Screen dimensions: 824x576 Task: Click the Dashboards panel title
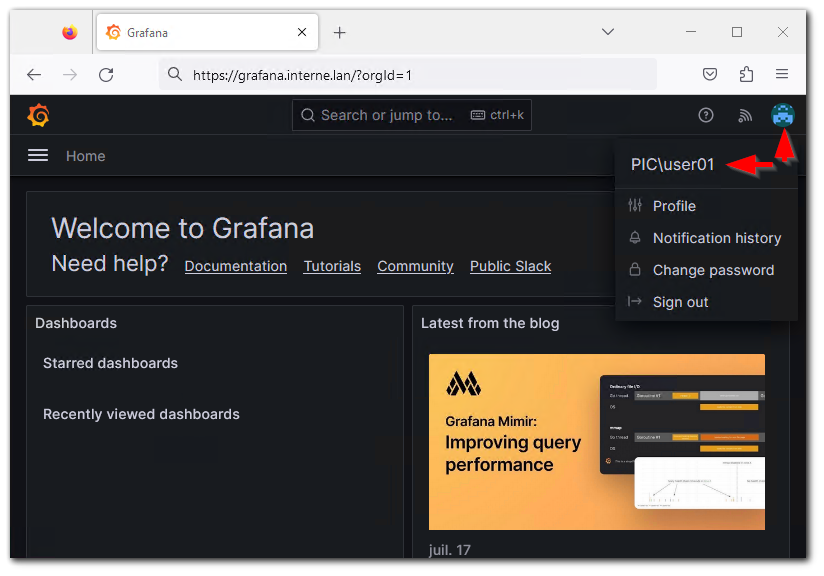(x=76, y=323)
